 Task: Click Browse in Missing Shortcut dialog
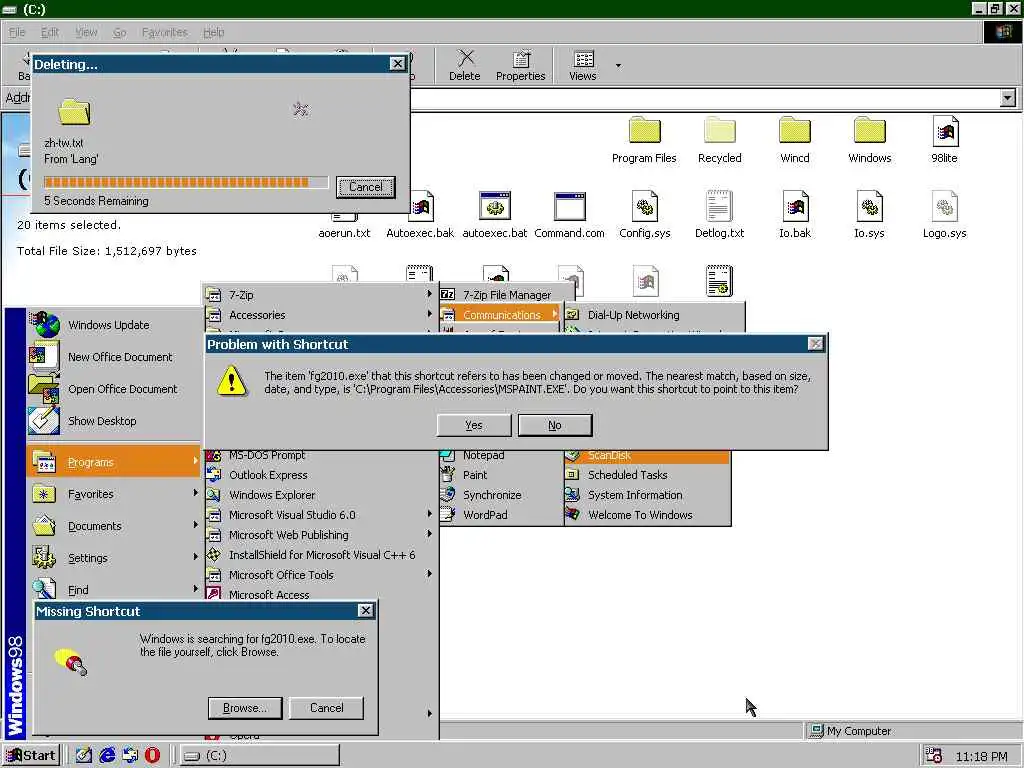point(245,708)
